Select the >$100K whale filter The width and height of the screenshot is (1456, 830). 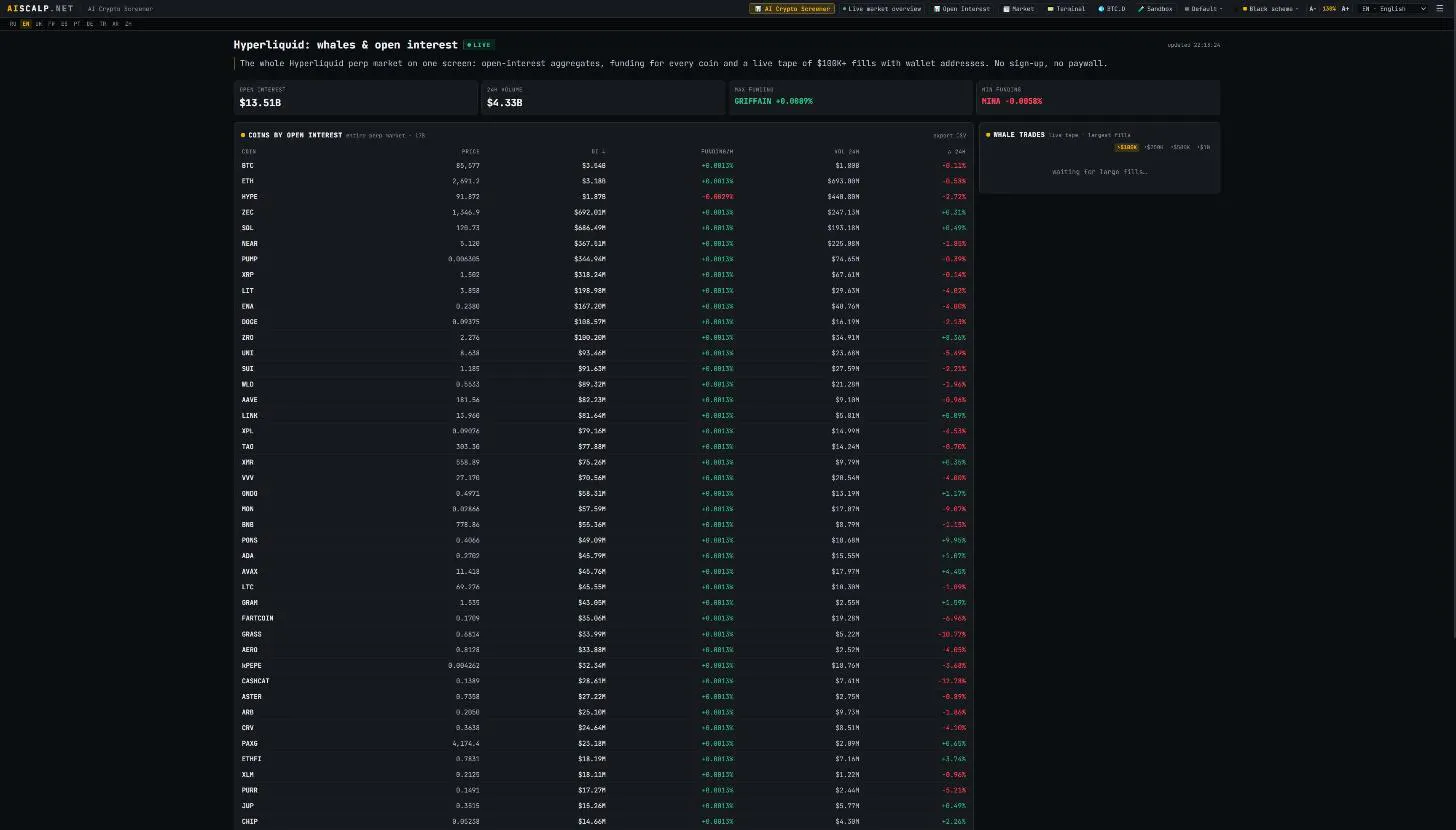1127,147
